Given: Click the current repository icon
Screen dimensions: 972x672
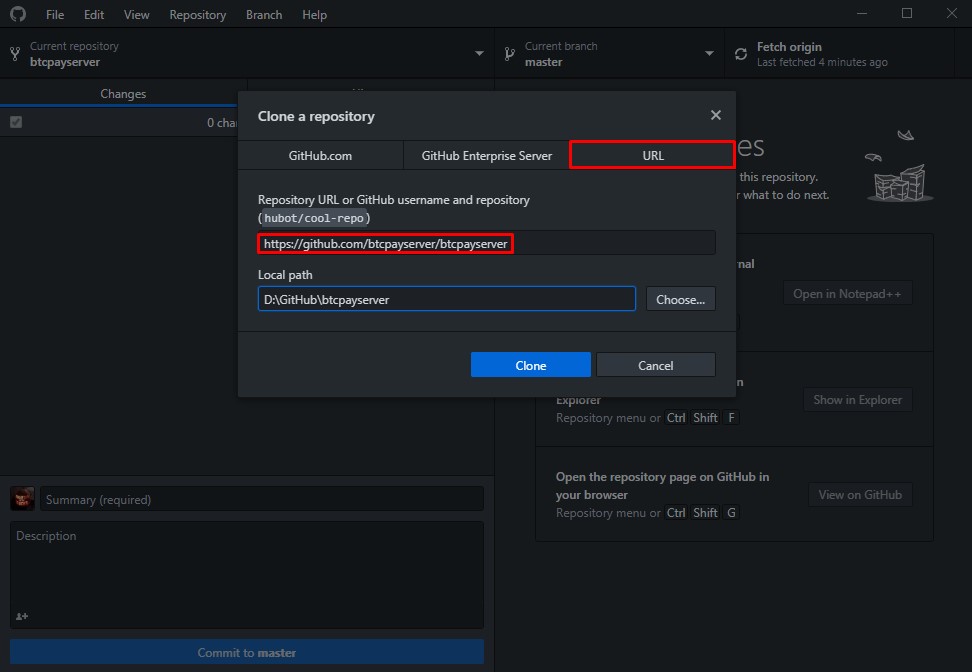Looking at the screenshot, I should (x=15, y=54).
